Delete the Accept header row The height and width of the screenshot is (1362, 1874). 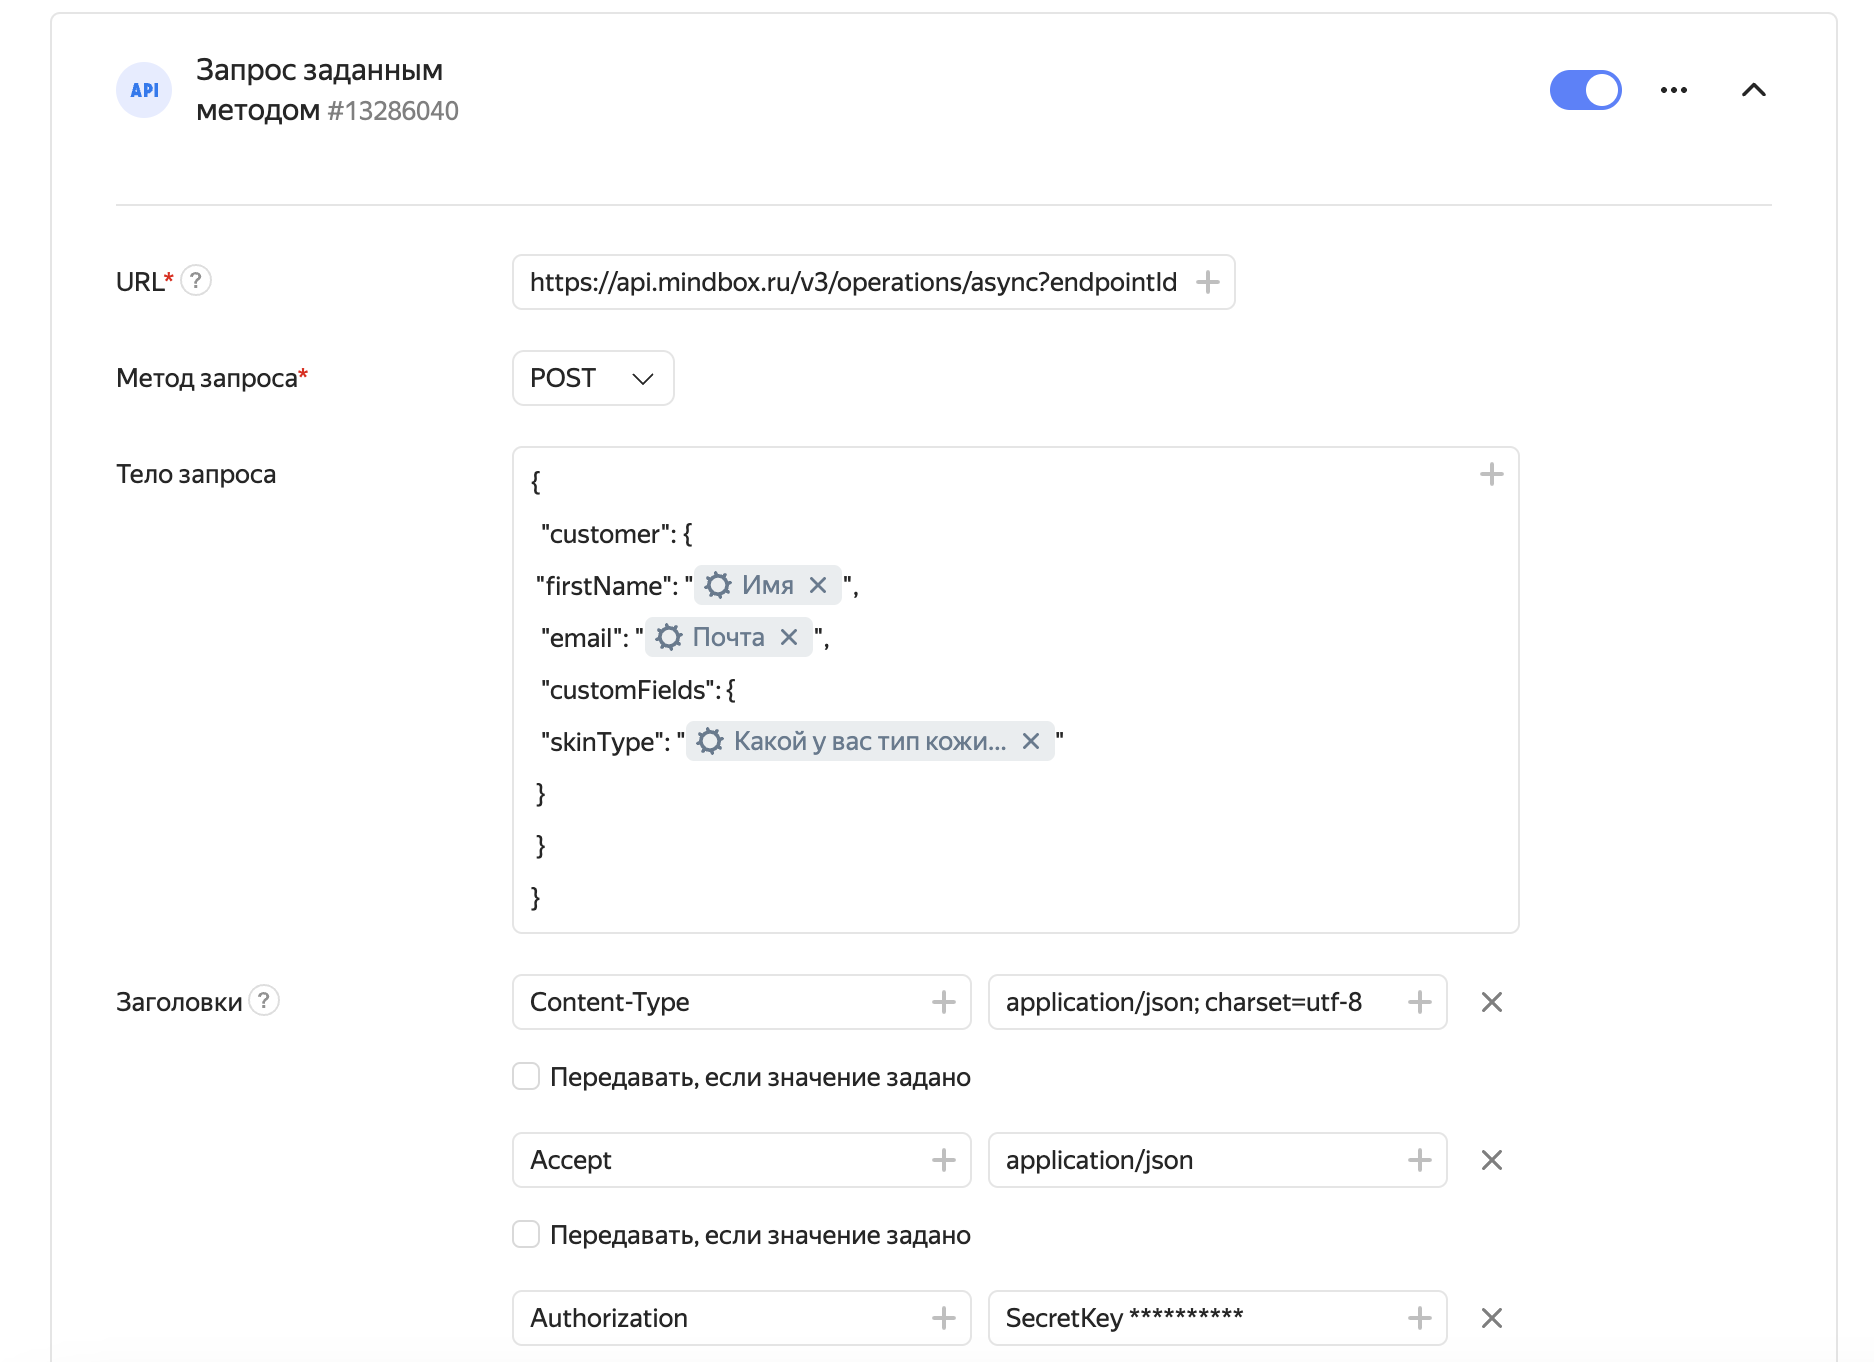(1491, 1160)
